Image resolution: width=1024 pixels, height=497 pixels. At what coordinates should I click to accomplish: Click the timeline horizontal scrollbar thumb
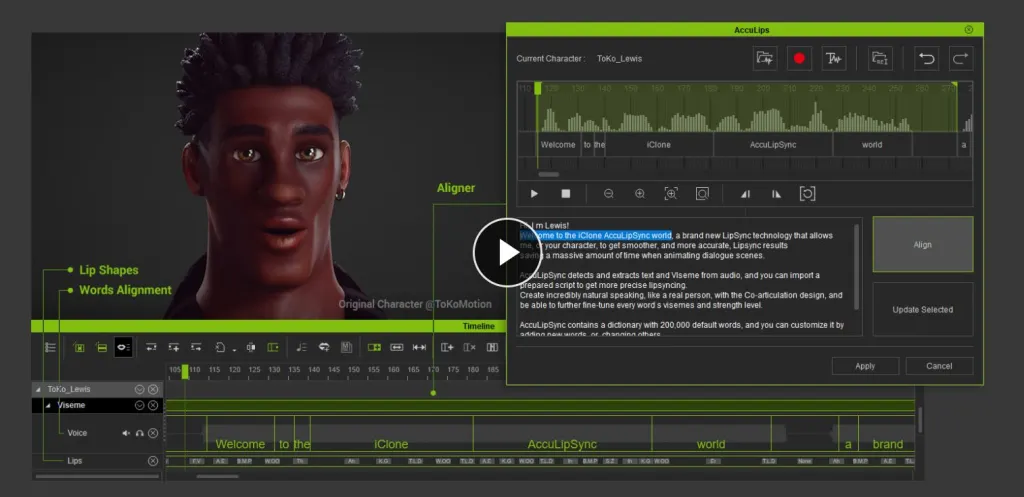point(219,476)
